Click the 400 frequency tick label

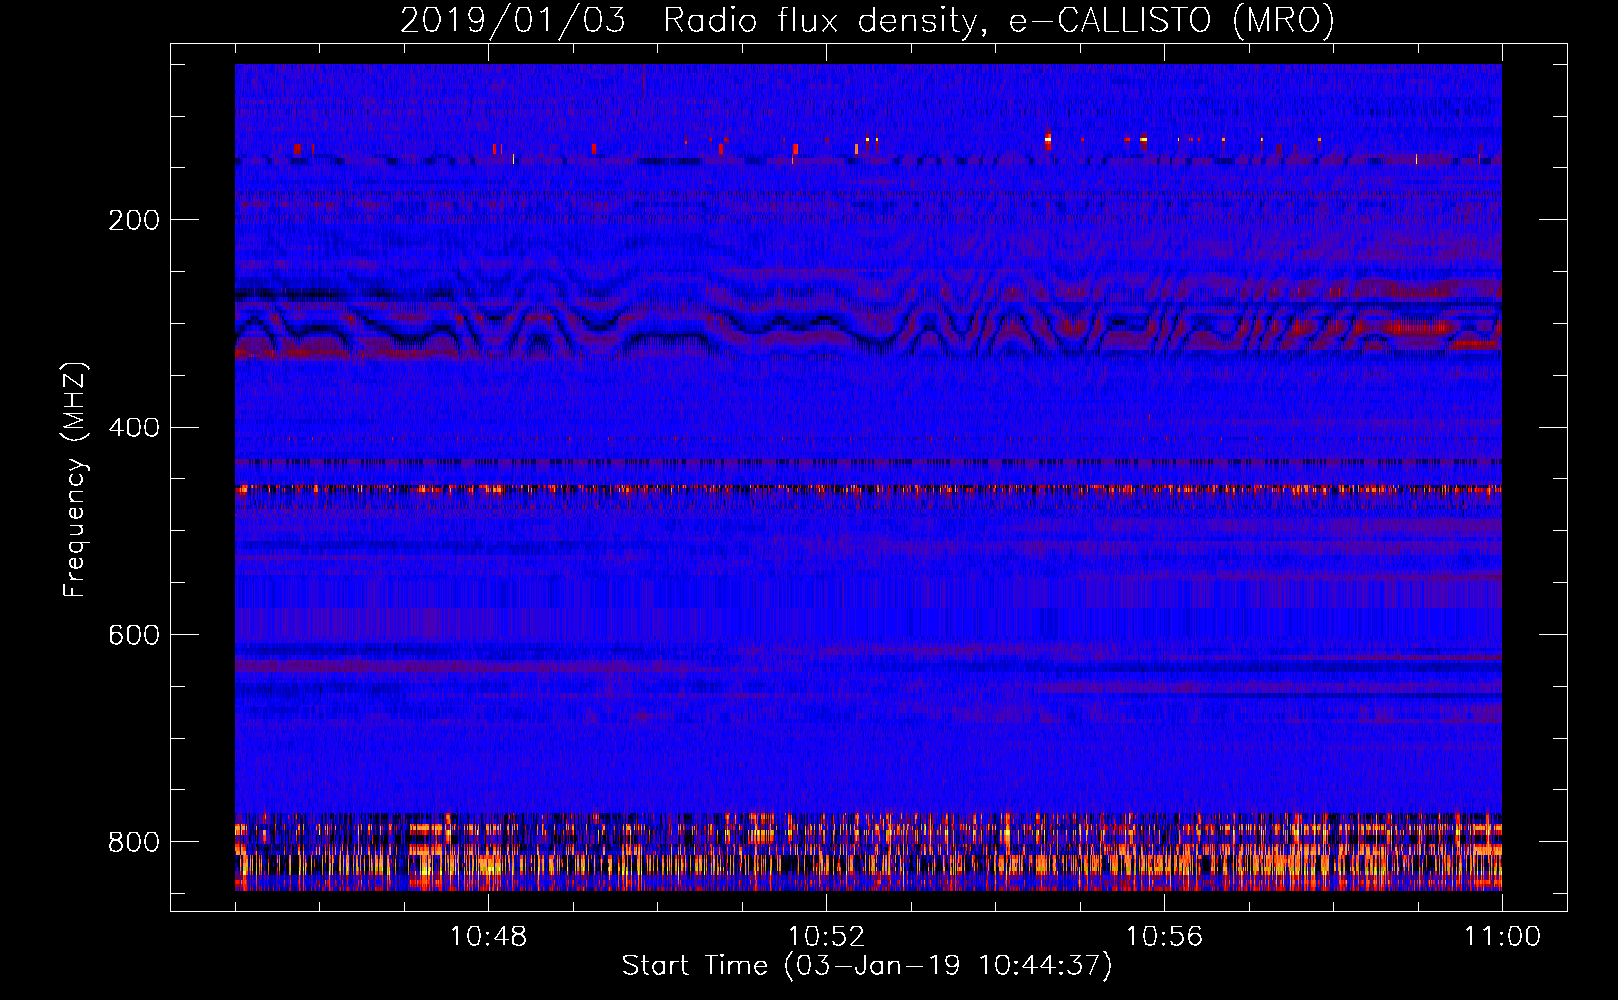click(x=134, y=427)
